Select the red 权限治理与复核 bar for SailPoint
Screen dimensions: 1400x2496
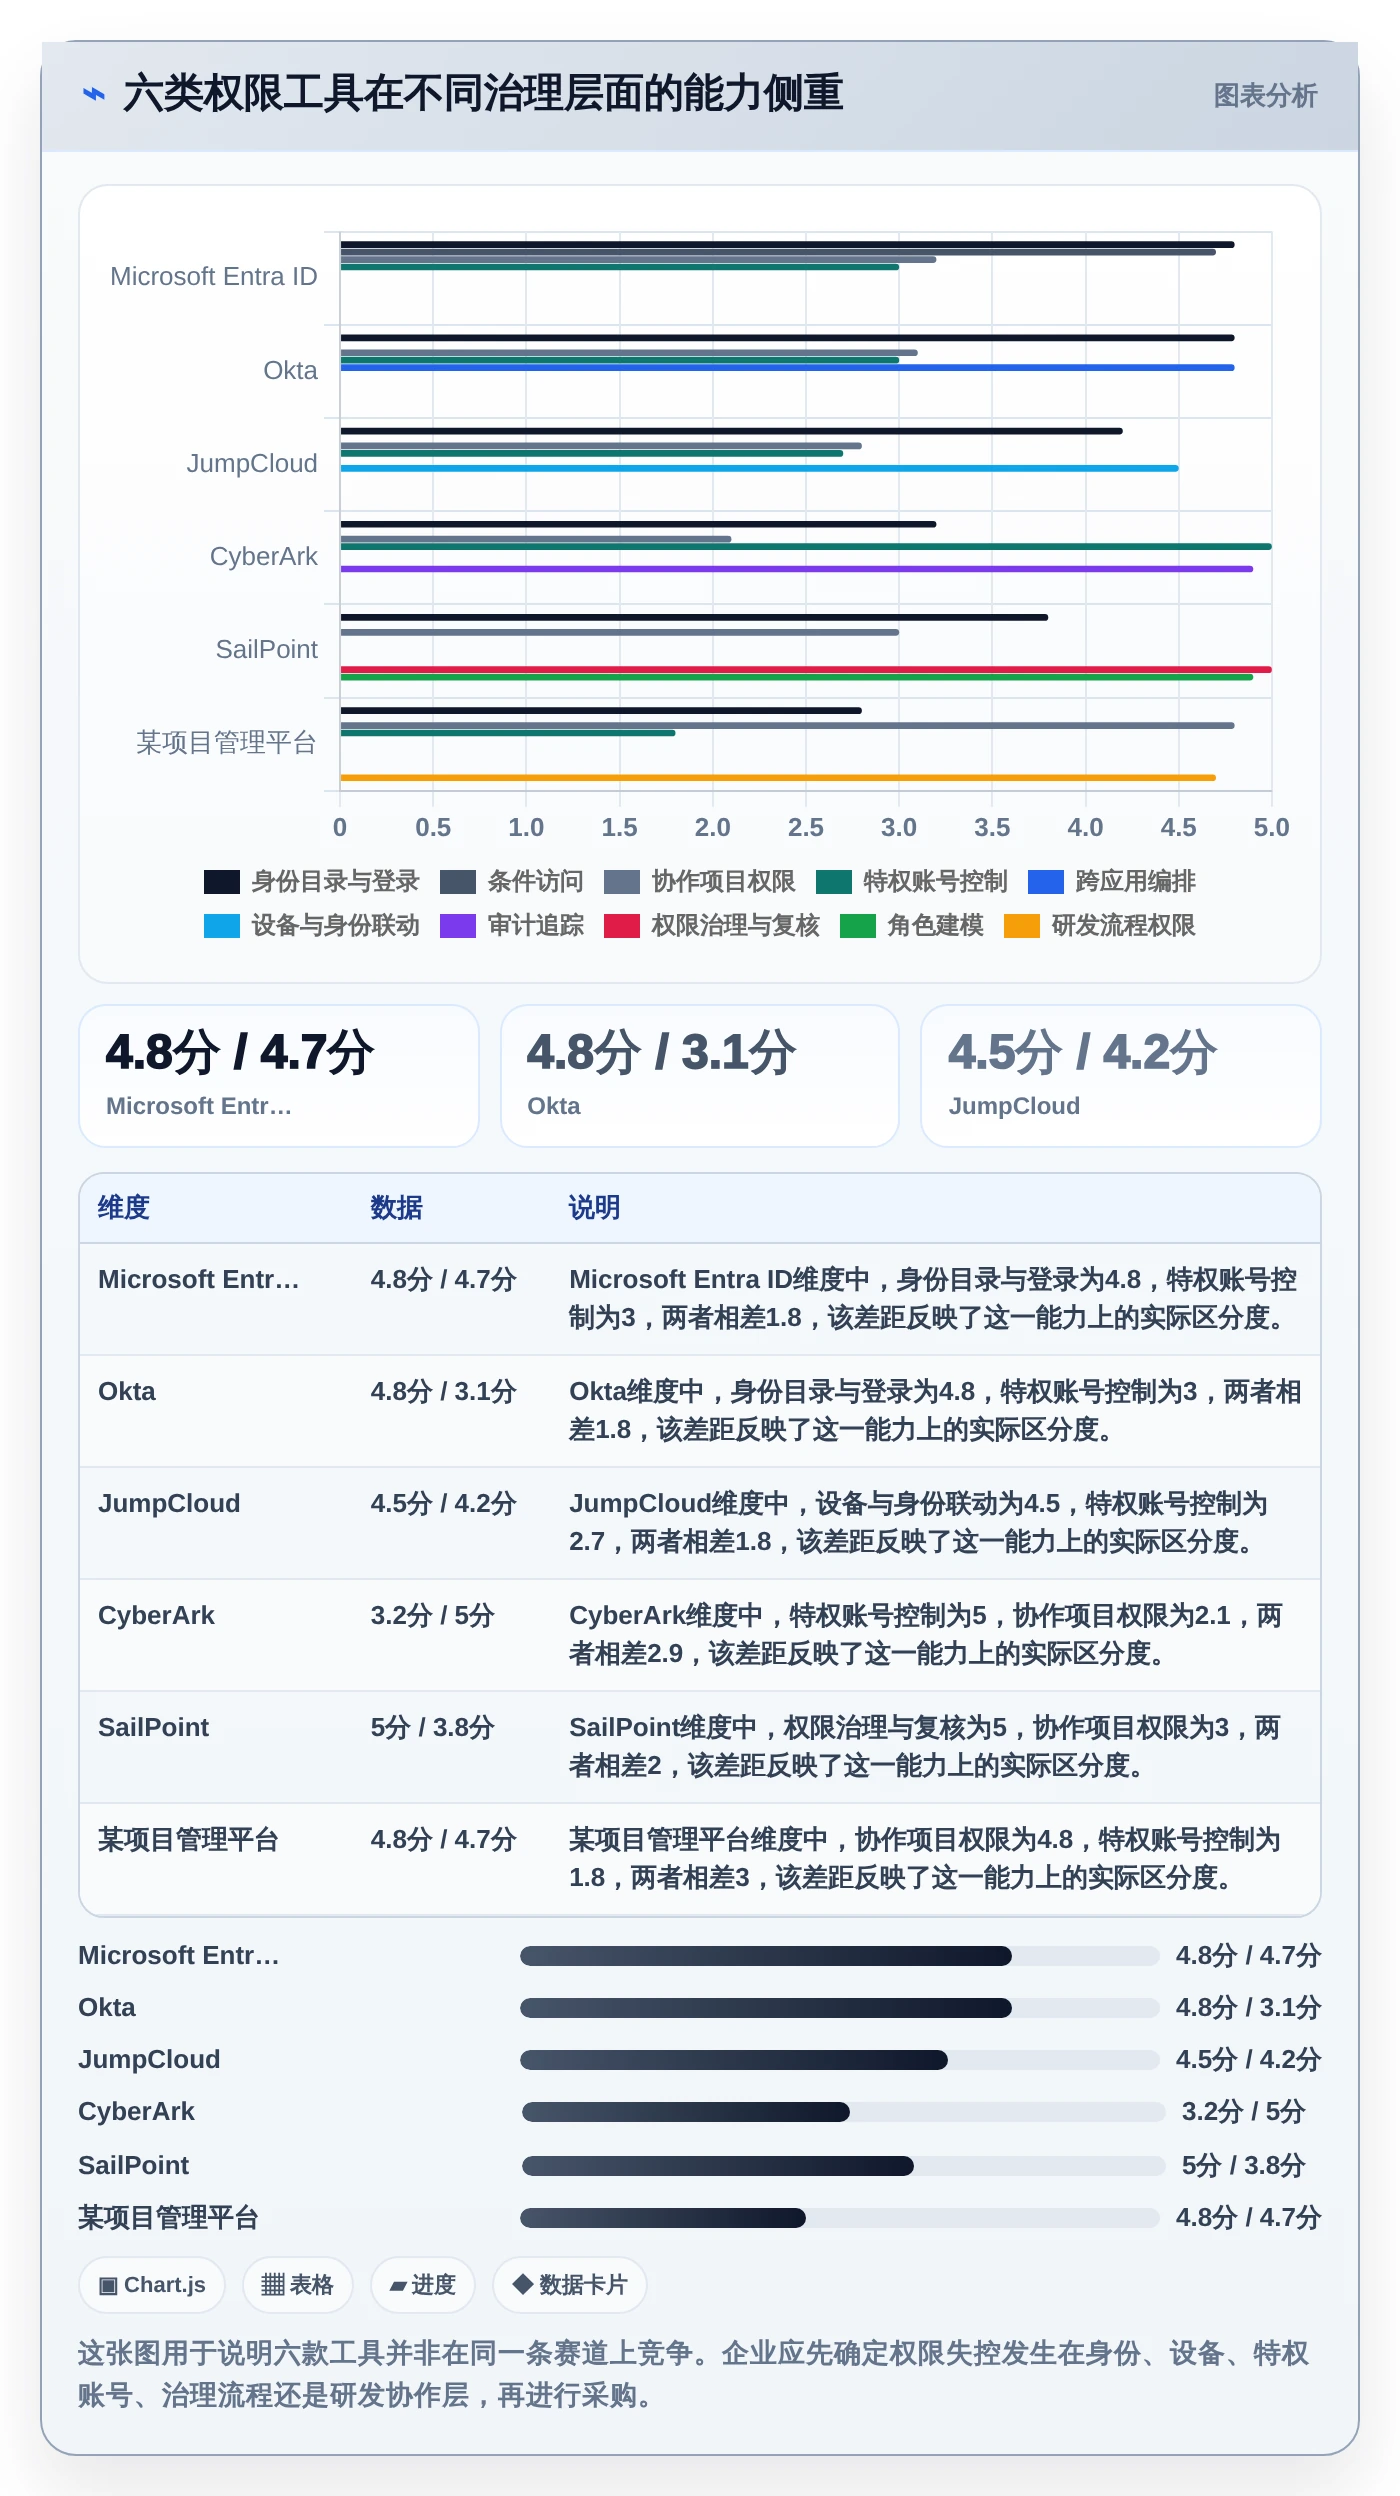coord(806,669)
